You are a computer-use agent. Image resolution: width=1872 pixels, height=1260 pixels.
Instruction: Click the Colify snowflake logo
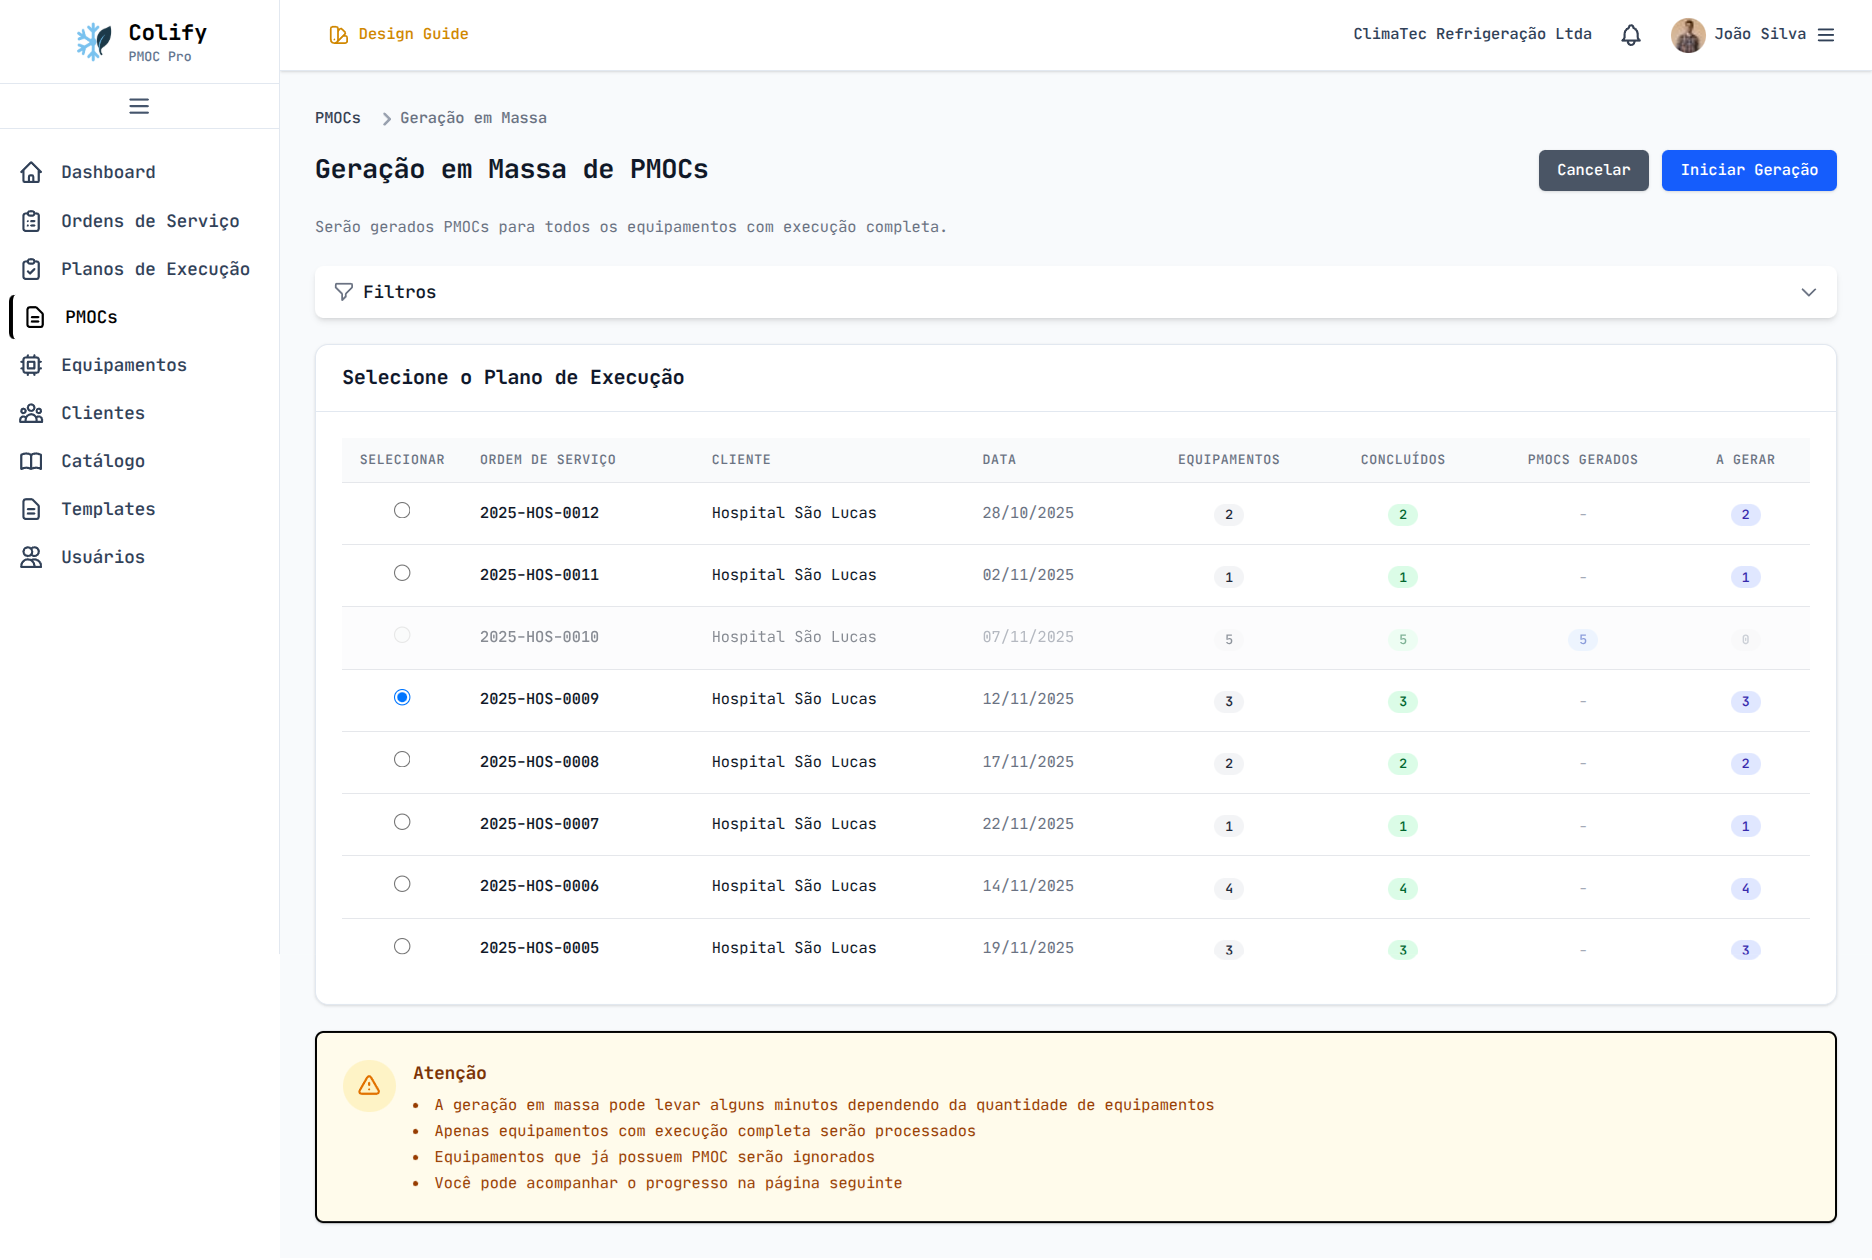[94, 41]
